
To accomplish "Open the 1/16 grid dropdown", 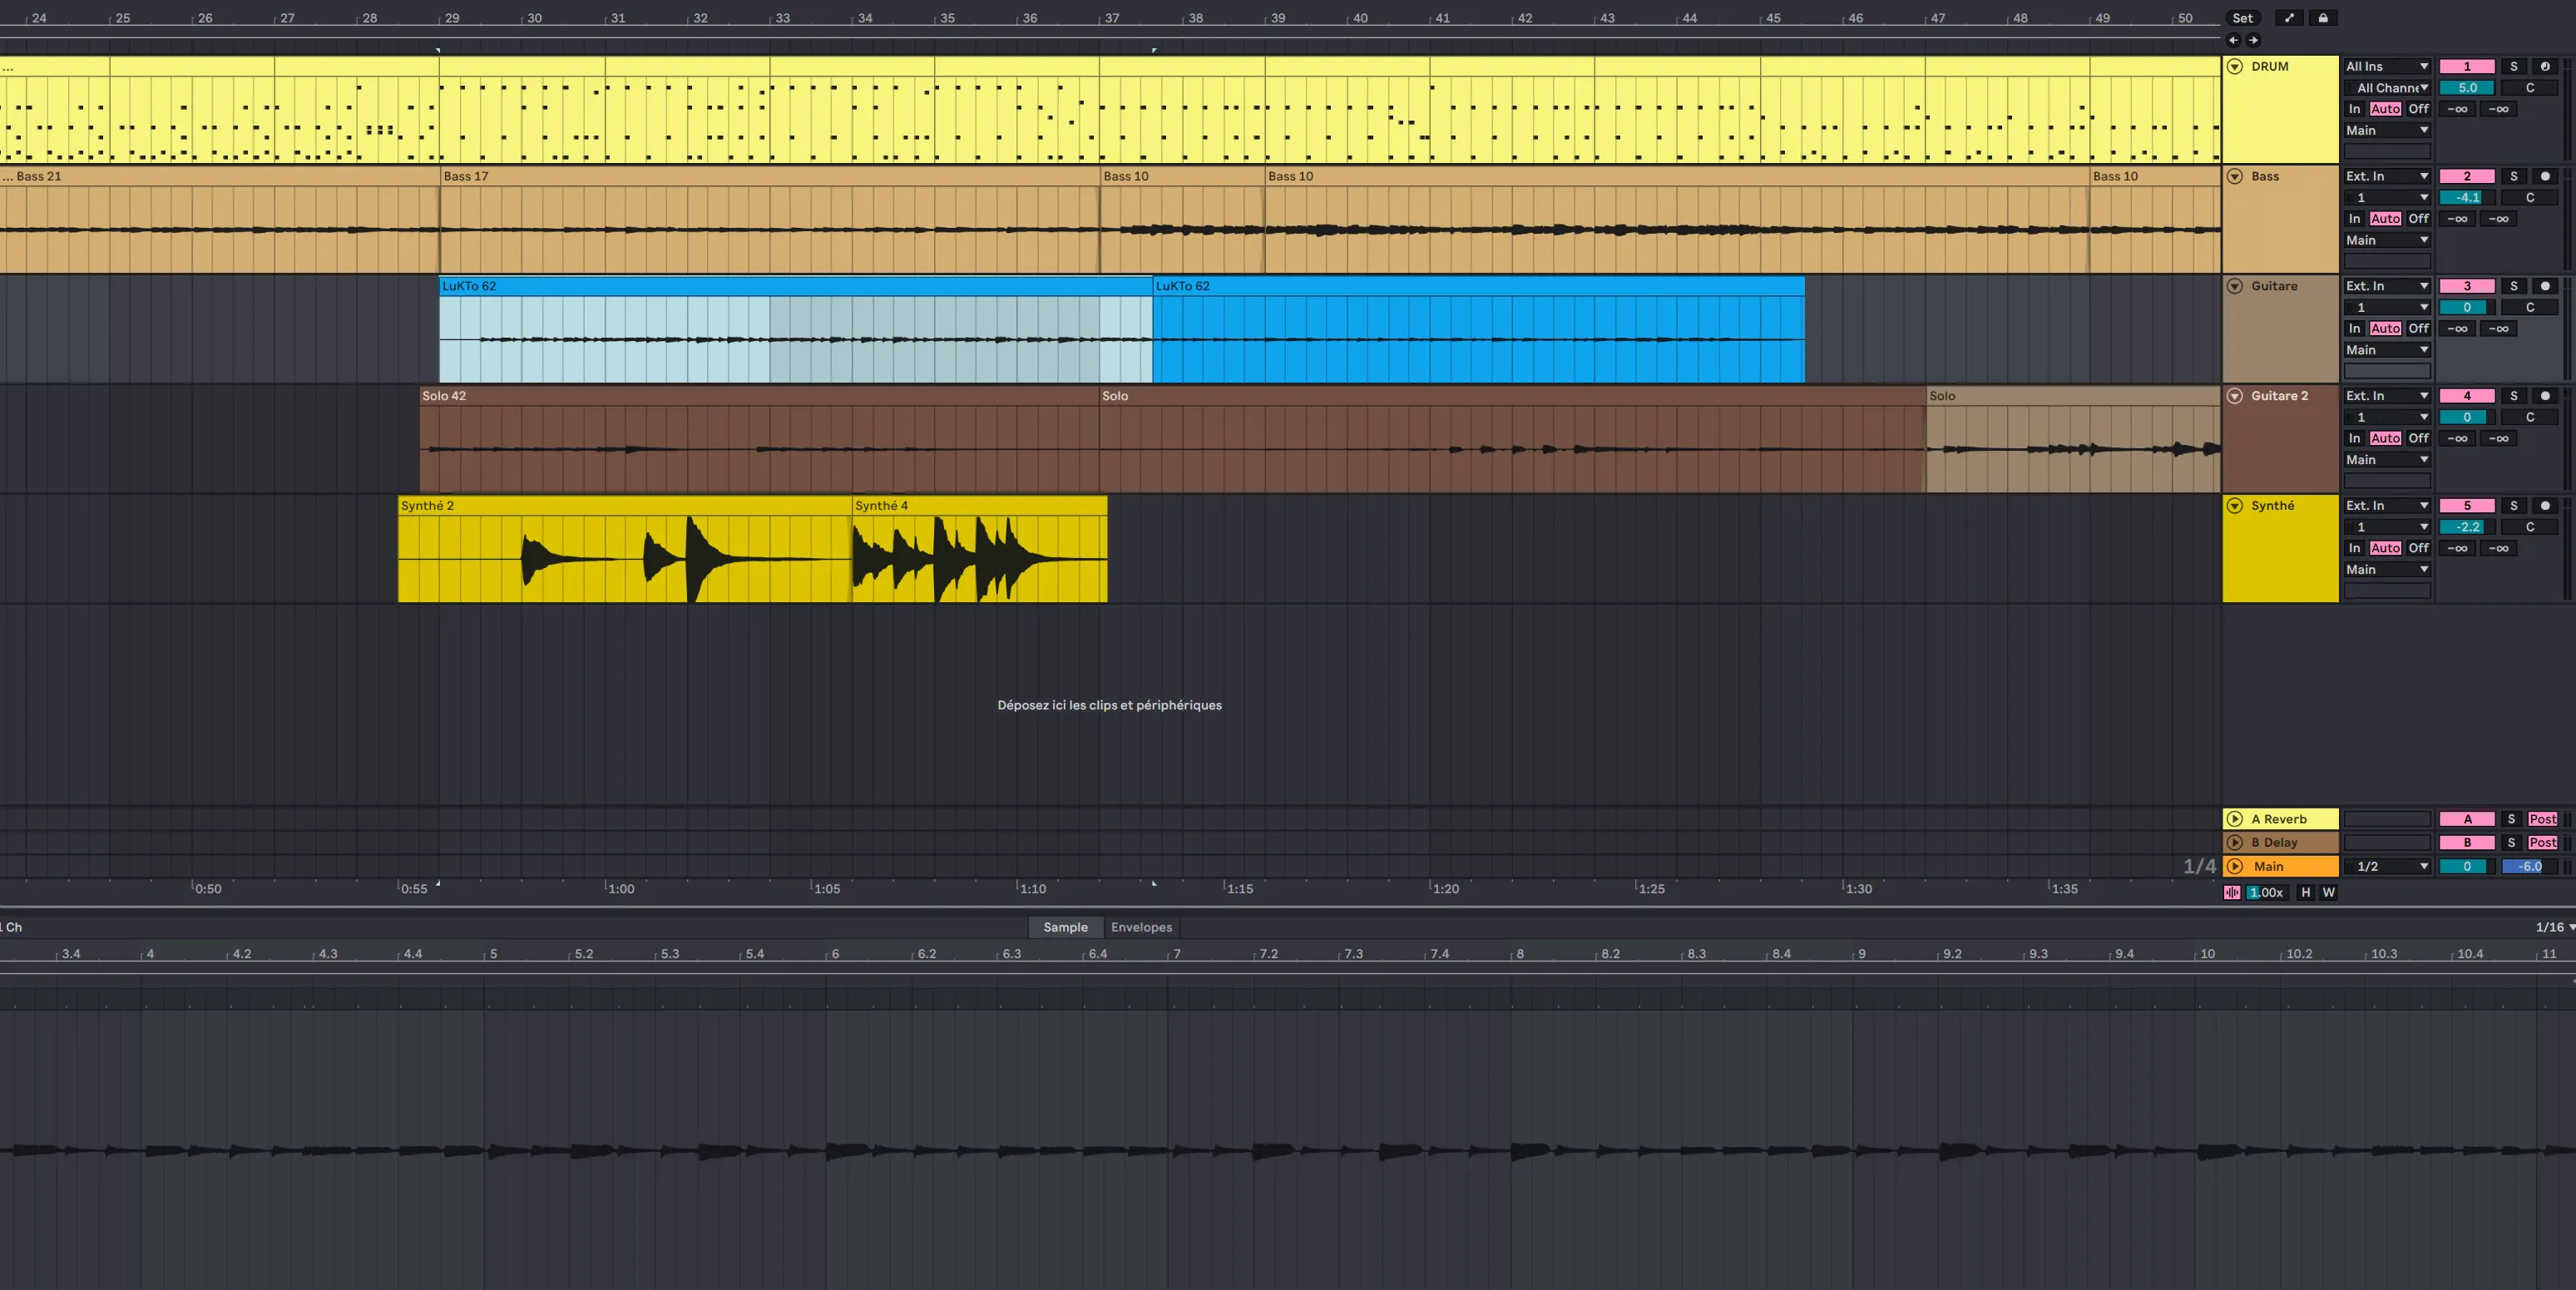I will [x=2555, y=927].
